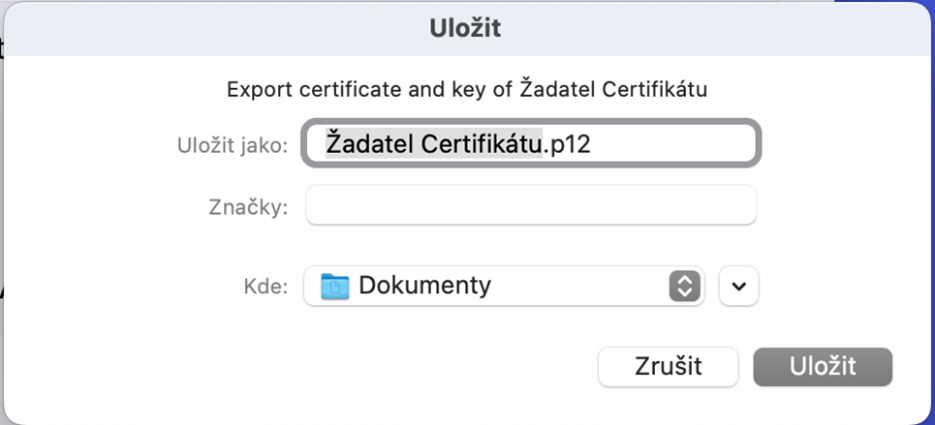Click the Uložit dialog title bar
Screen dimensions: 935x425
465,29
